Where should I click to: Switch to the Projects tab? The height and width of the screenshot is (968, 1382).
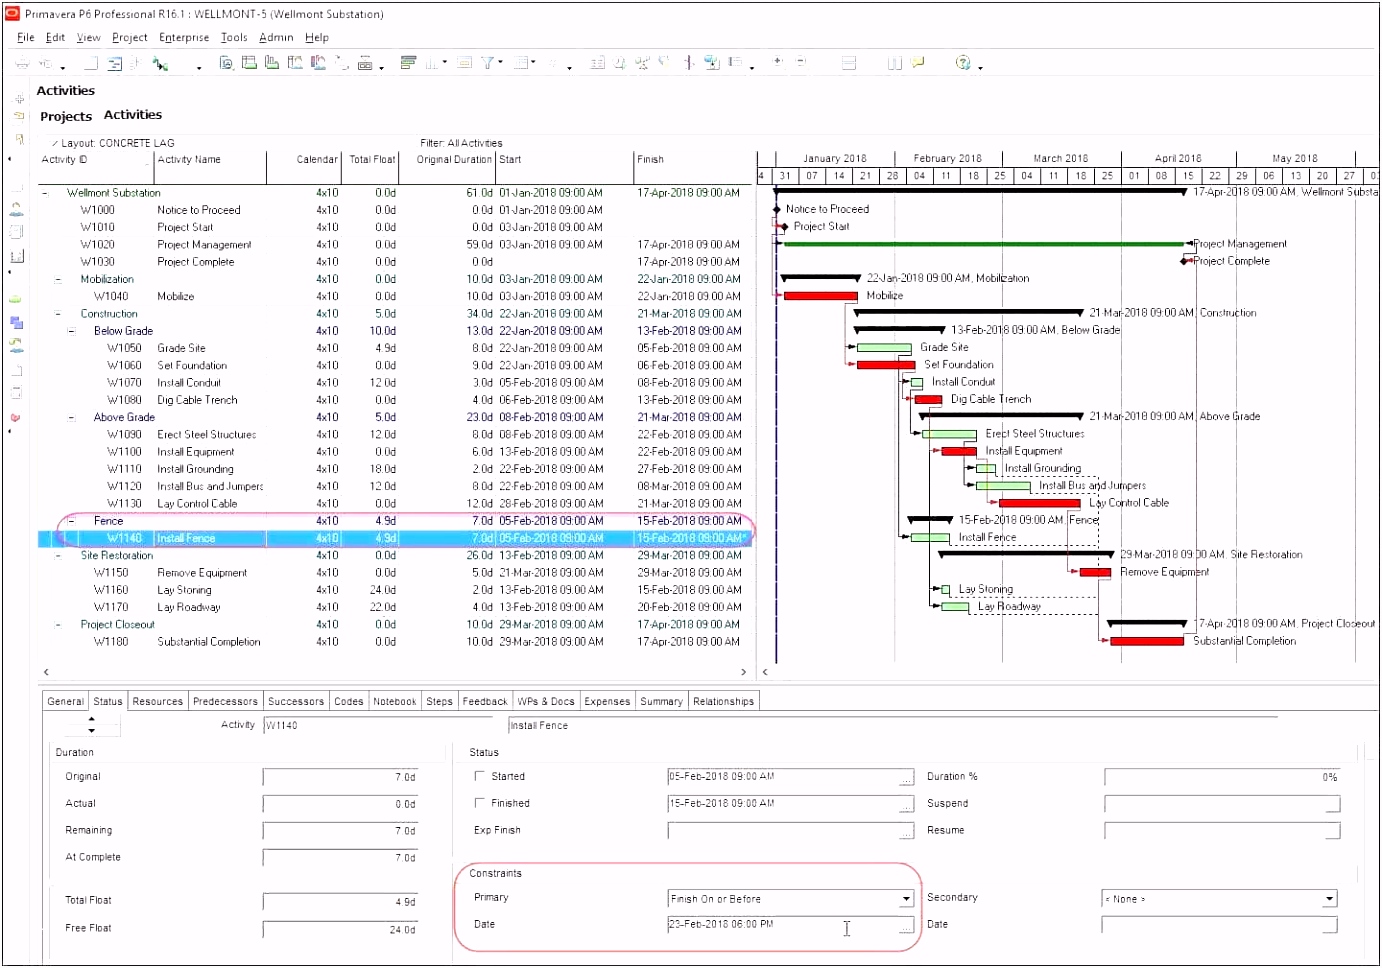point(66,116)
